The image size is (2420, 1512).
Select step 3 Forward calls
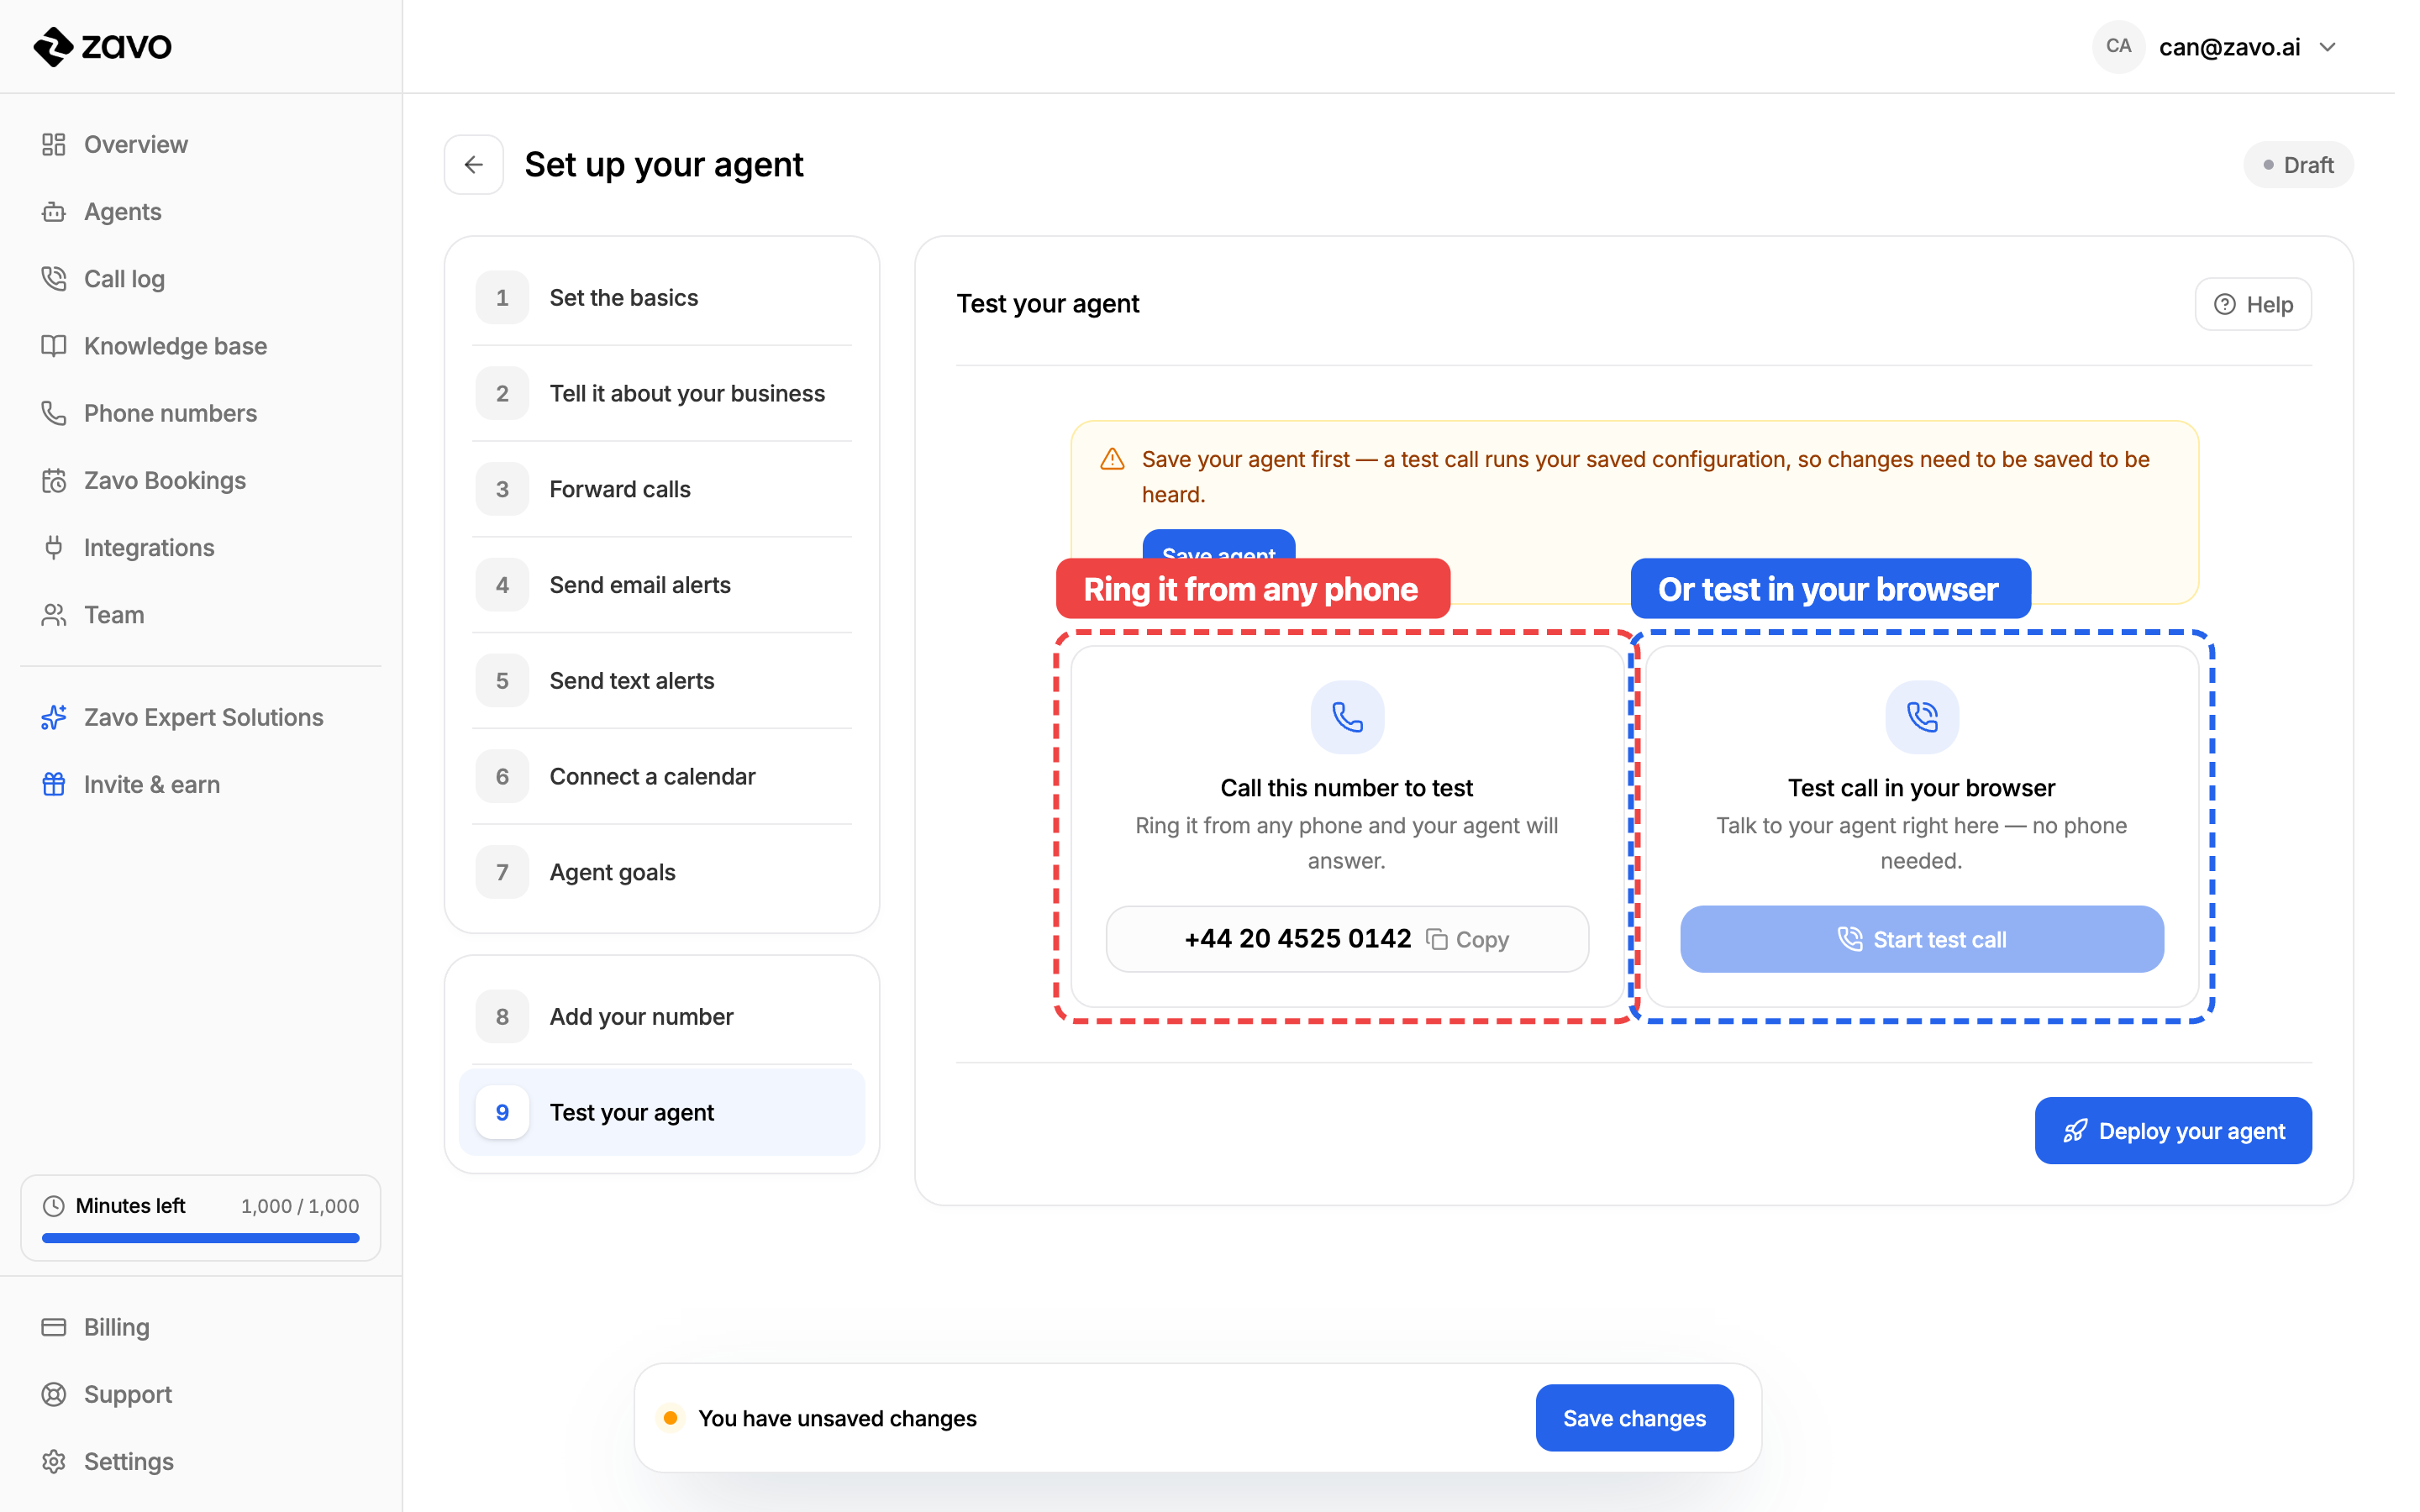[x=662, y=489]
